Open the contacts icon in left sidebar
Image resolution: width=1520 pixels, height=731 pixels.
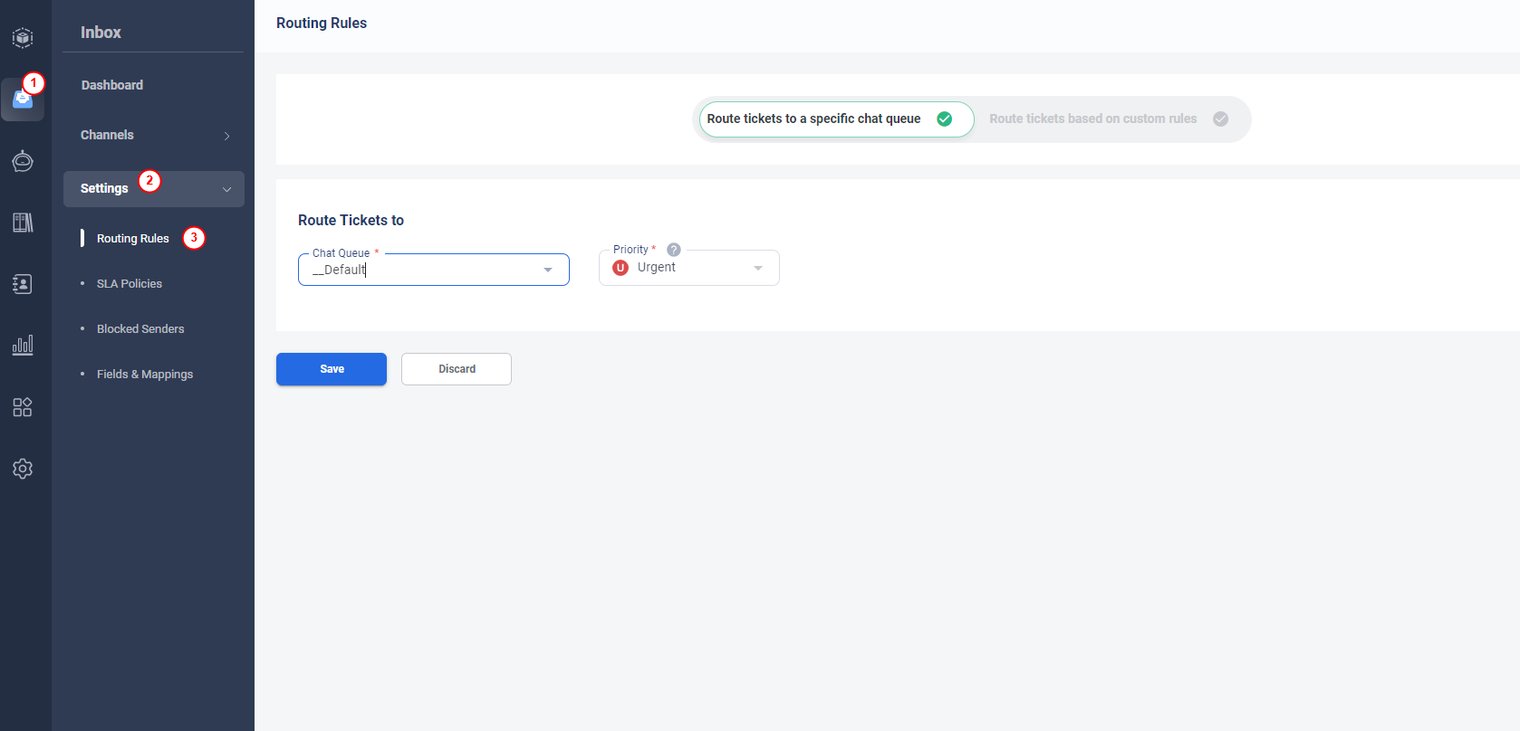[22, 284]
